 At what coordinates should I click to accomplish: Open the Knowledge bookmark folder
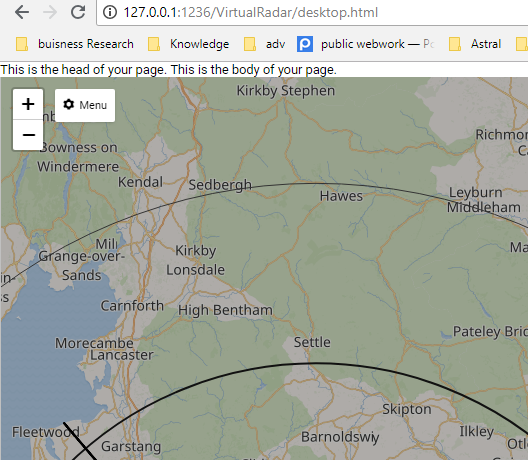pyautogui.click(x=189, y=44)
